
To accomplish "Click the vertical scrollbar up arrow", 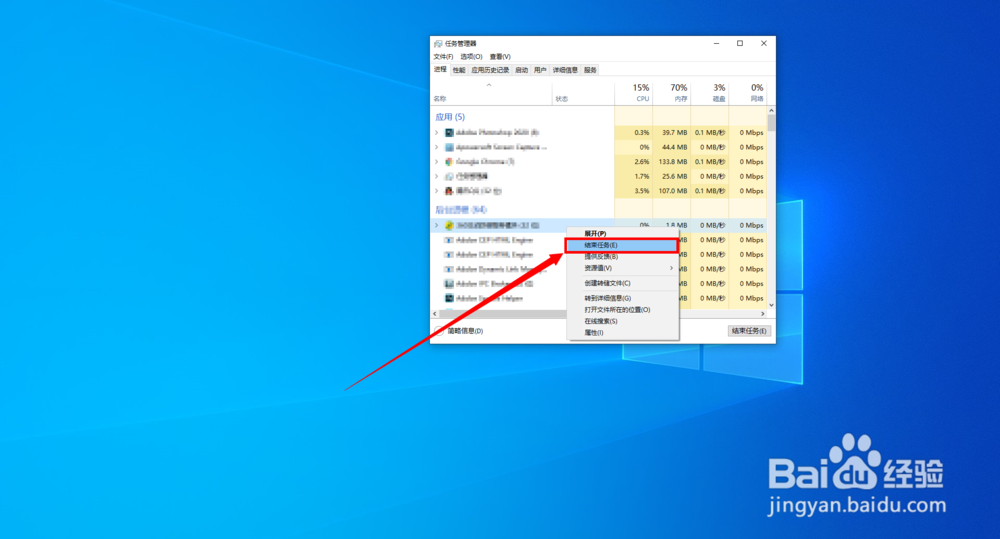I will tap(772, 110).
